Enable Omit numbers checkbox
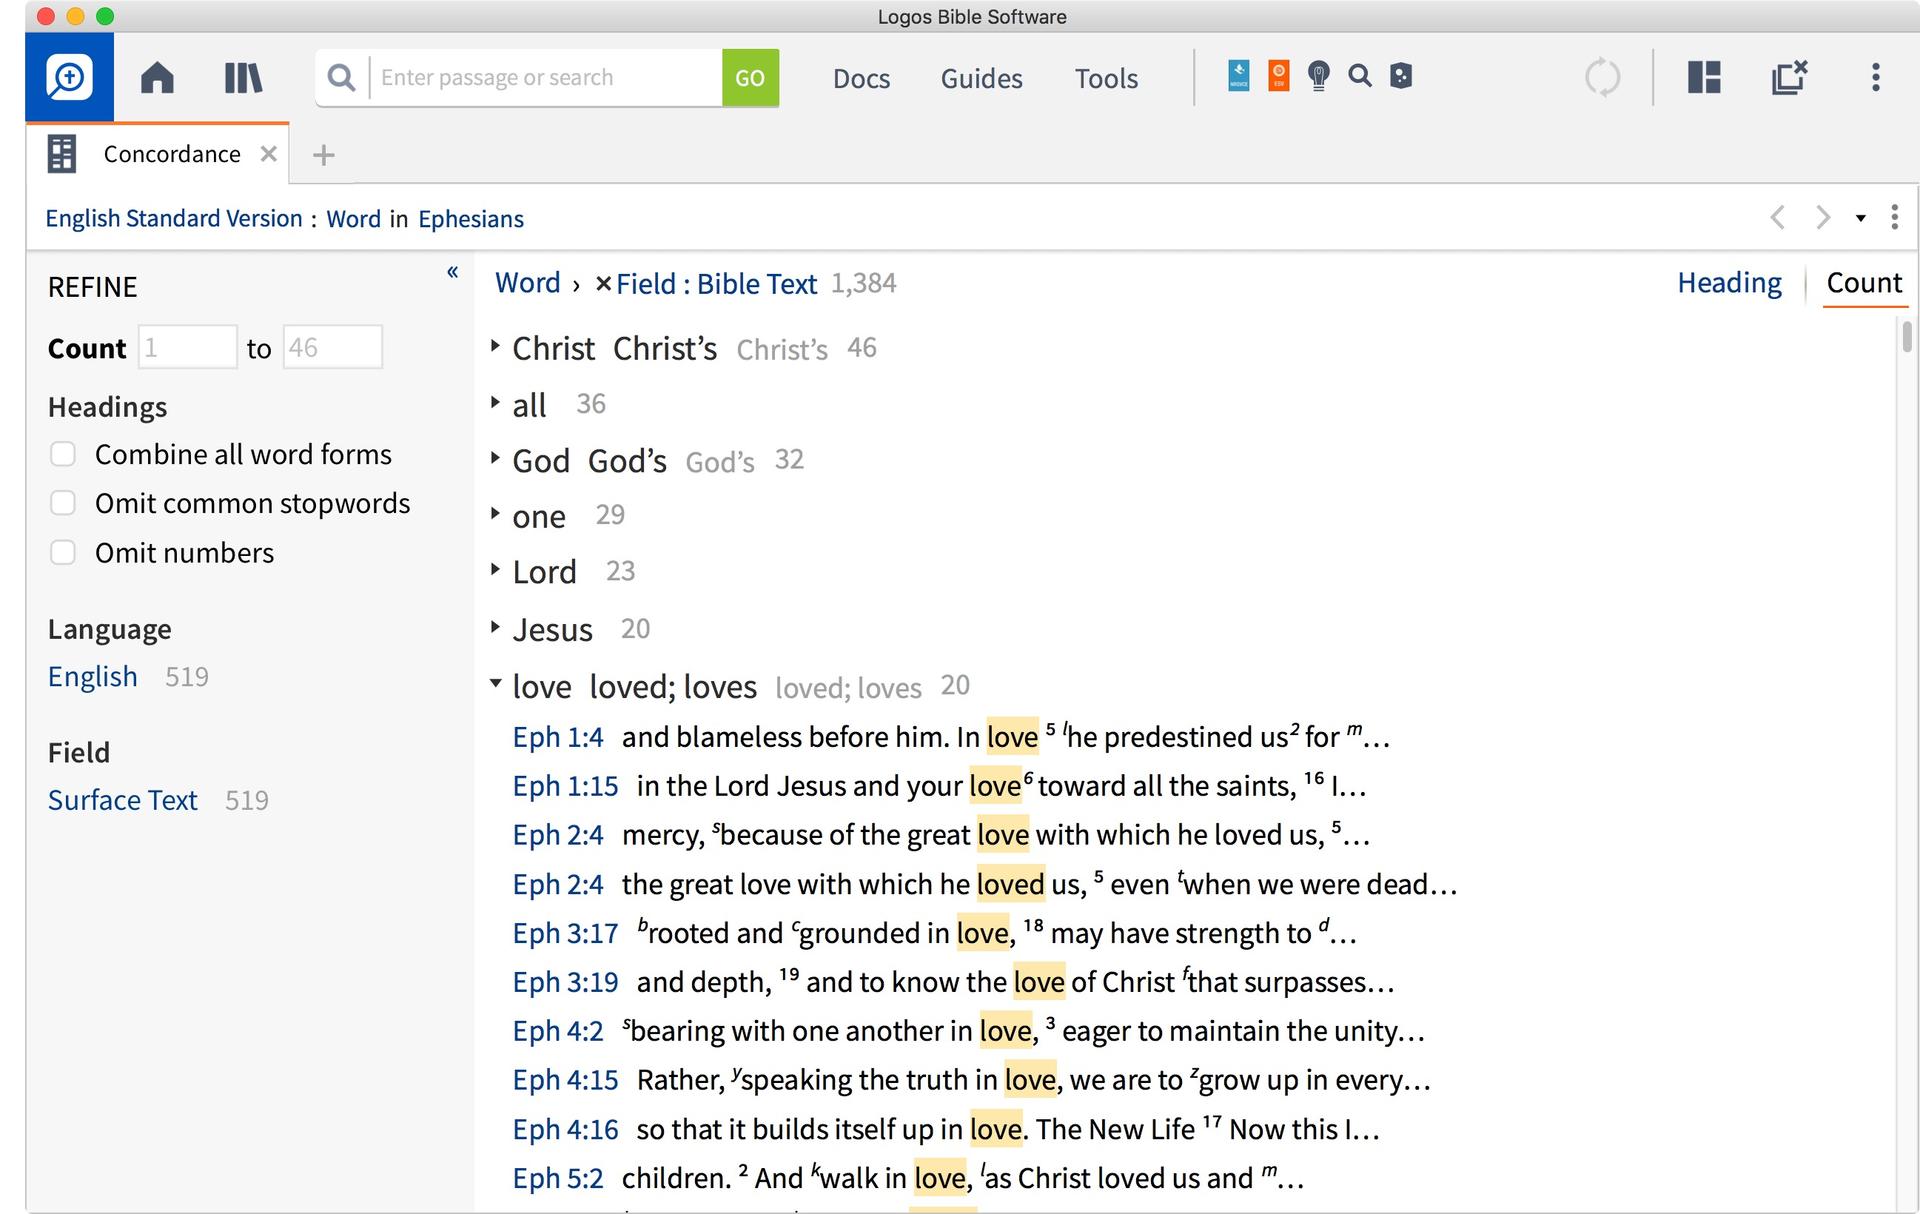Screen dimensions: 1920x1214 [63, 552]
